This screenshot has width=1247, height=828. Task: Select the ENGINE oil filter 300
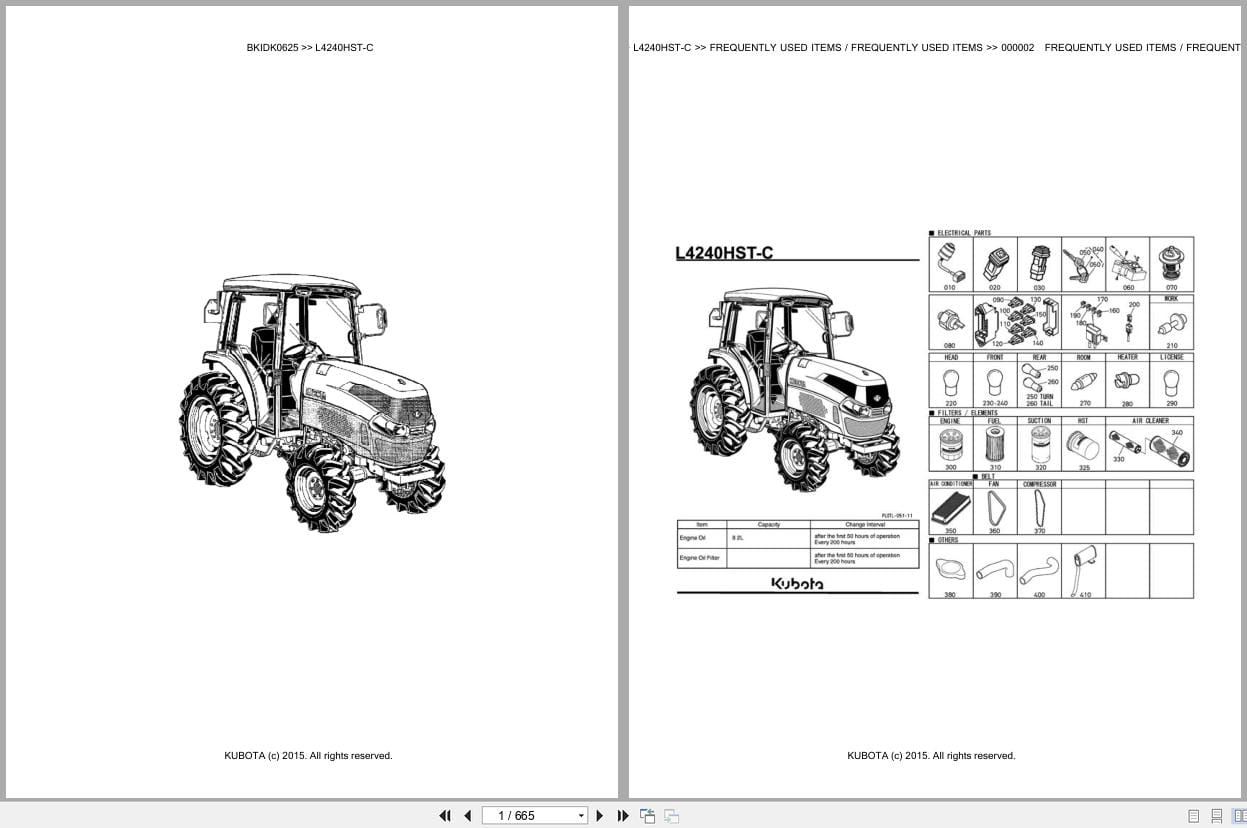950,445
